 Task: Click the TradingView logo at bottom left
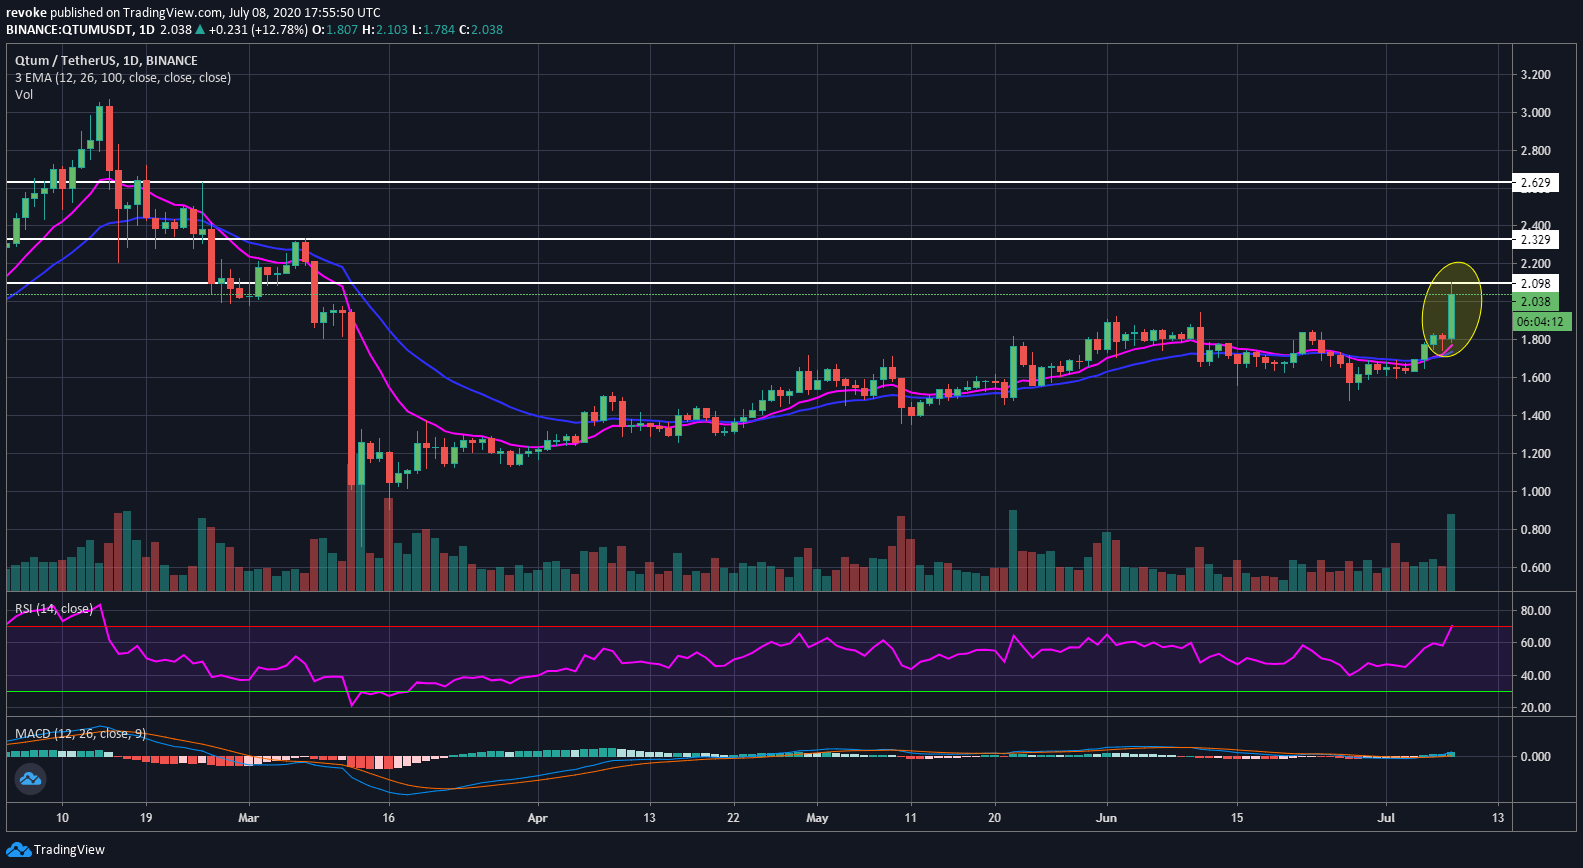(55, 850)
